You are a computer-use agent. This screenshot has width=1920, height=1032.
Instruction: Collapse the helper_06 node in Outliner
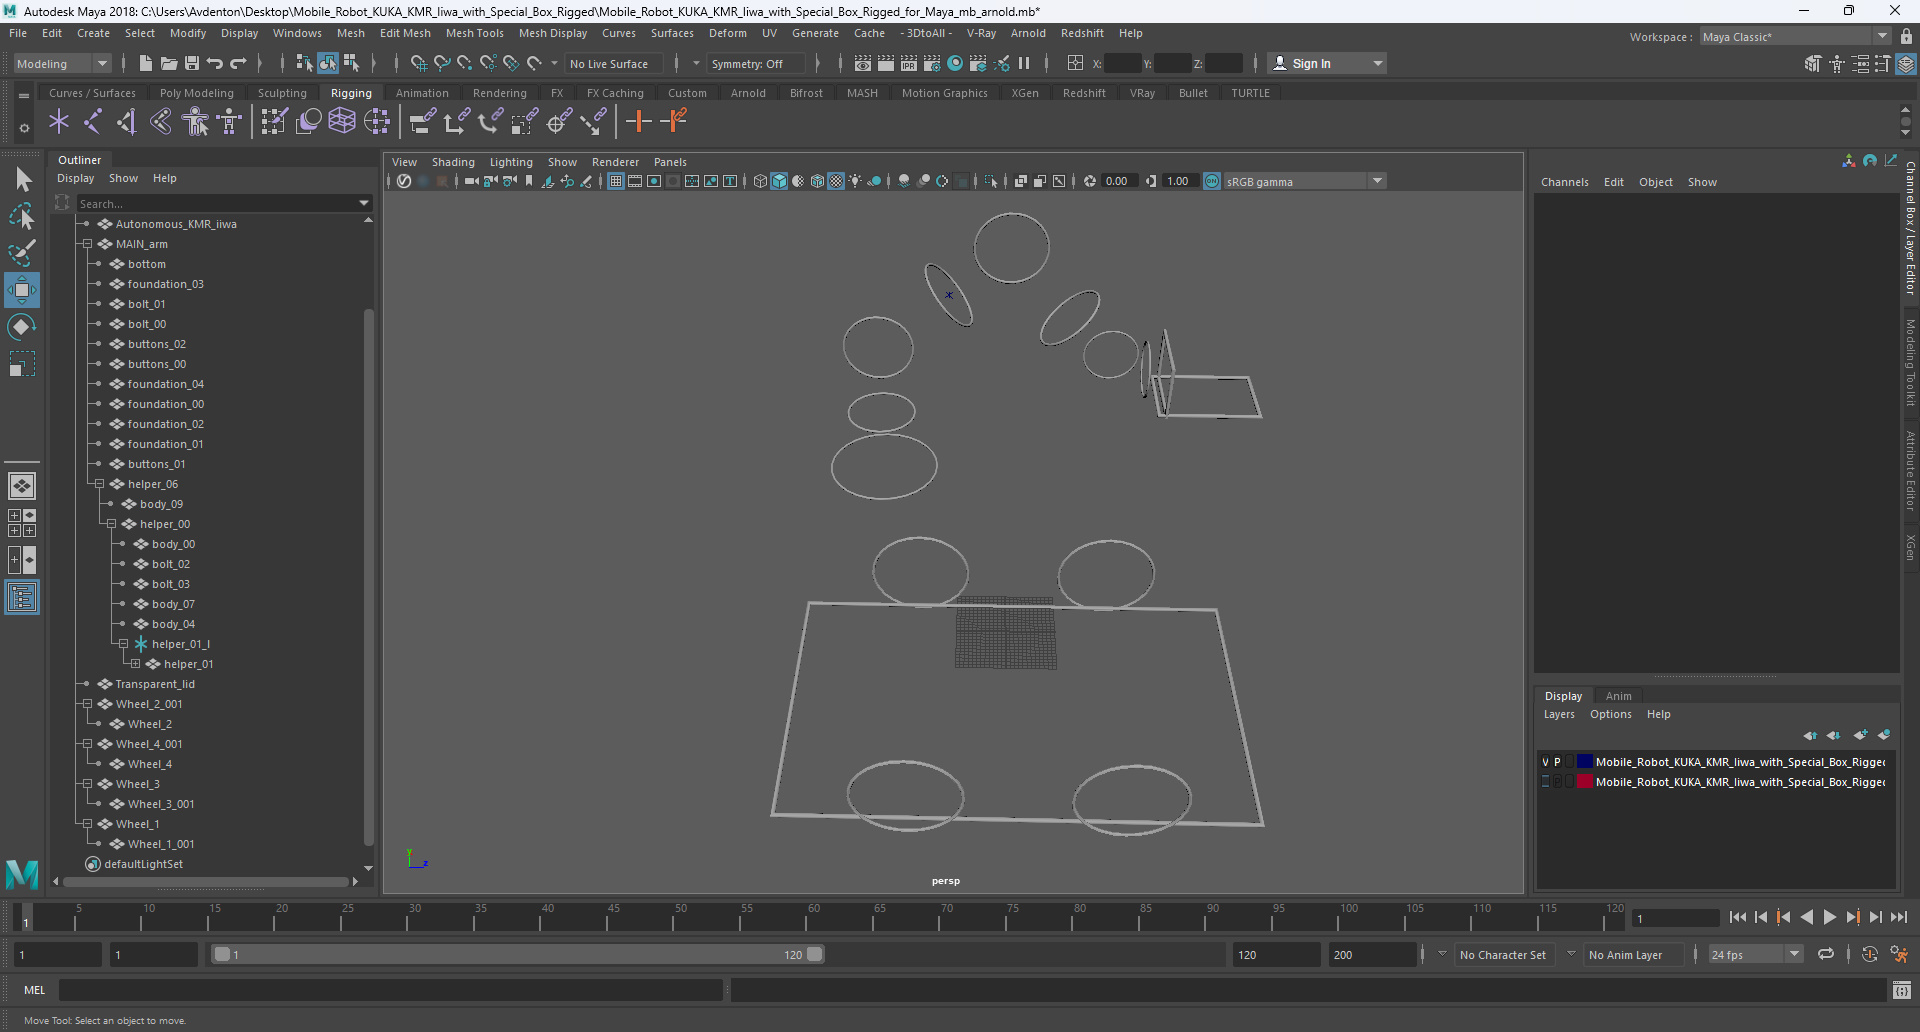[x=99, y=484]
